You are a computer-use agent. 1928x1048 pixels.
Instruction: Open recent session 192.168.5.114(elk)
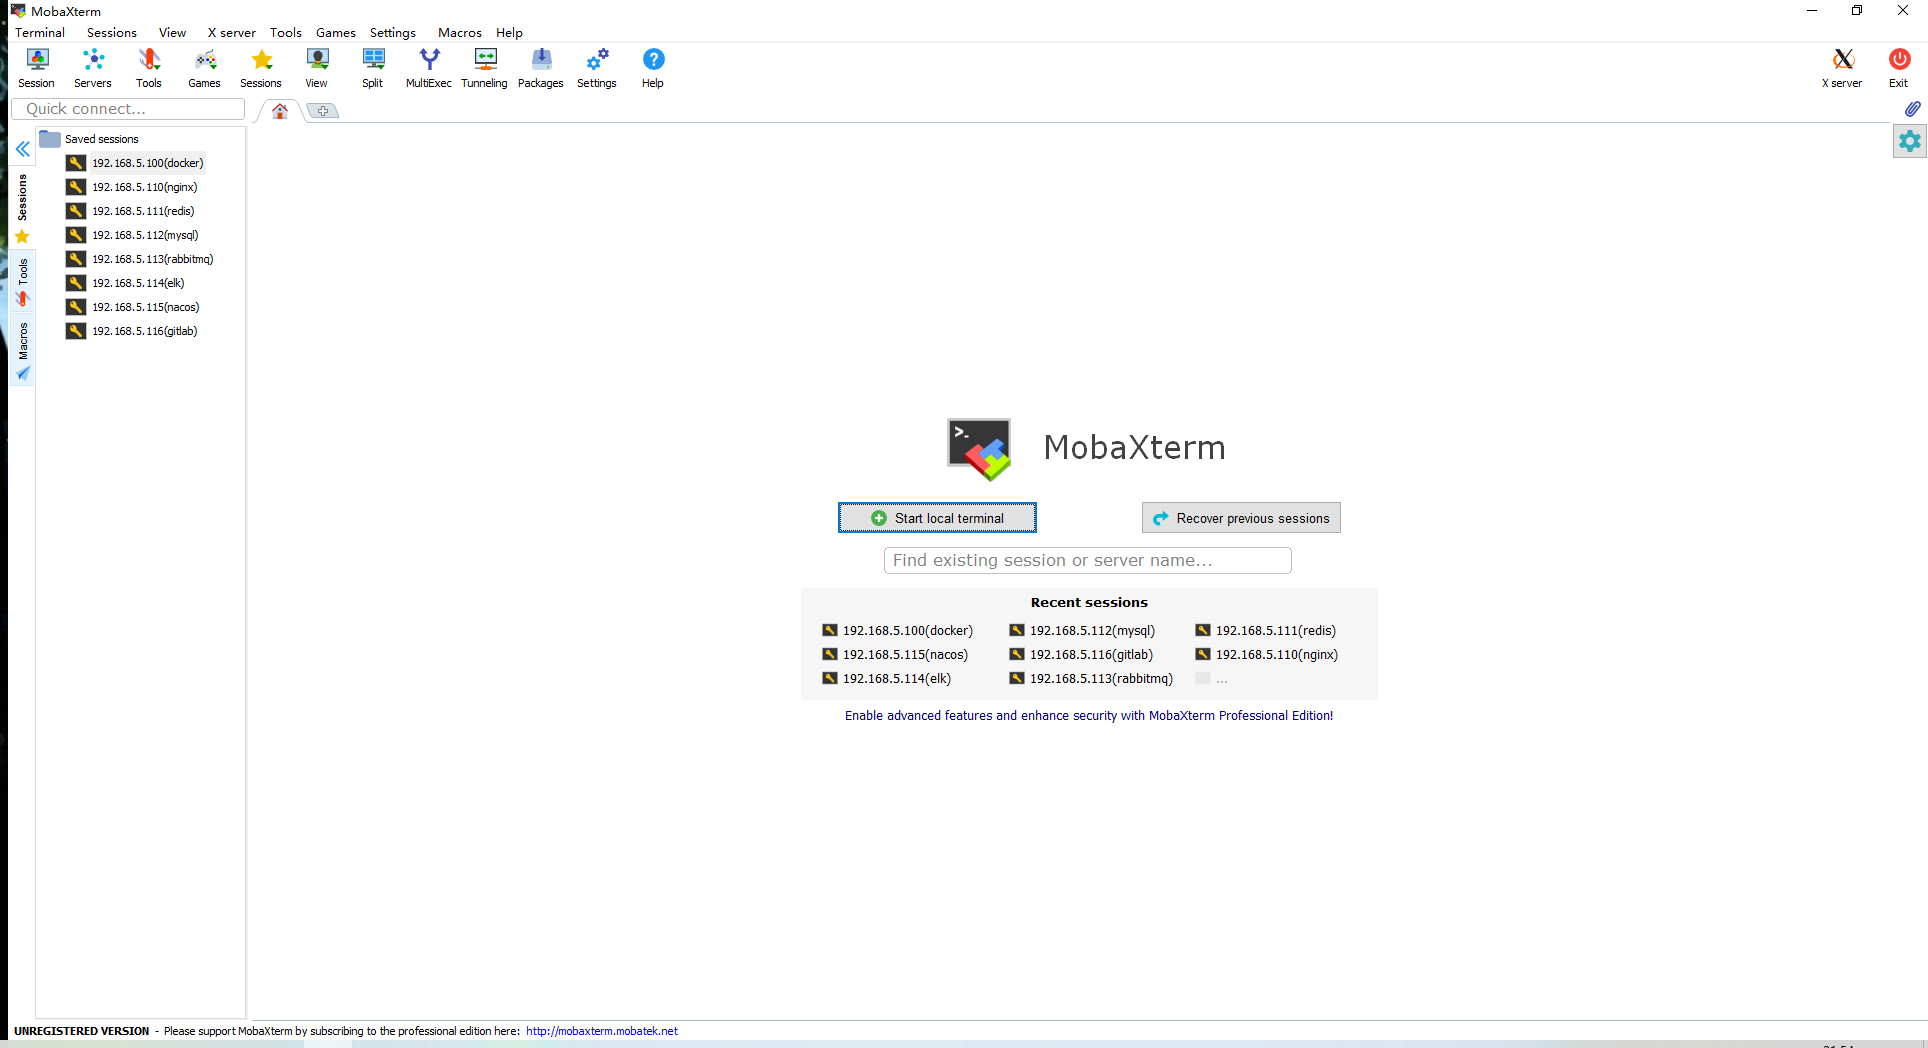coord(887,678)
